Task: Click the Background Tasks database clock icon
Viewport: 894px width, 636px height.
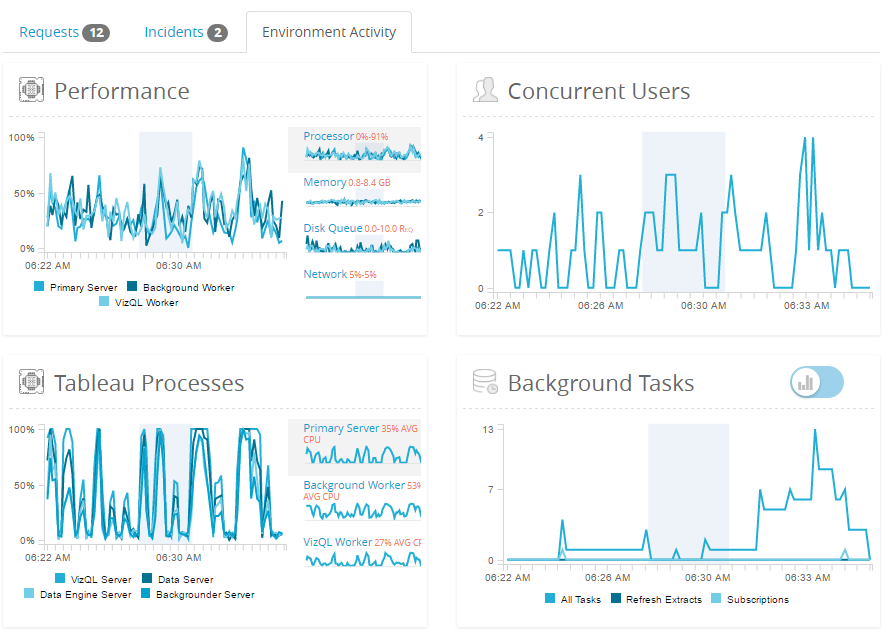Action: click(x=485, y=382)
